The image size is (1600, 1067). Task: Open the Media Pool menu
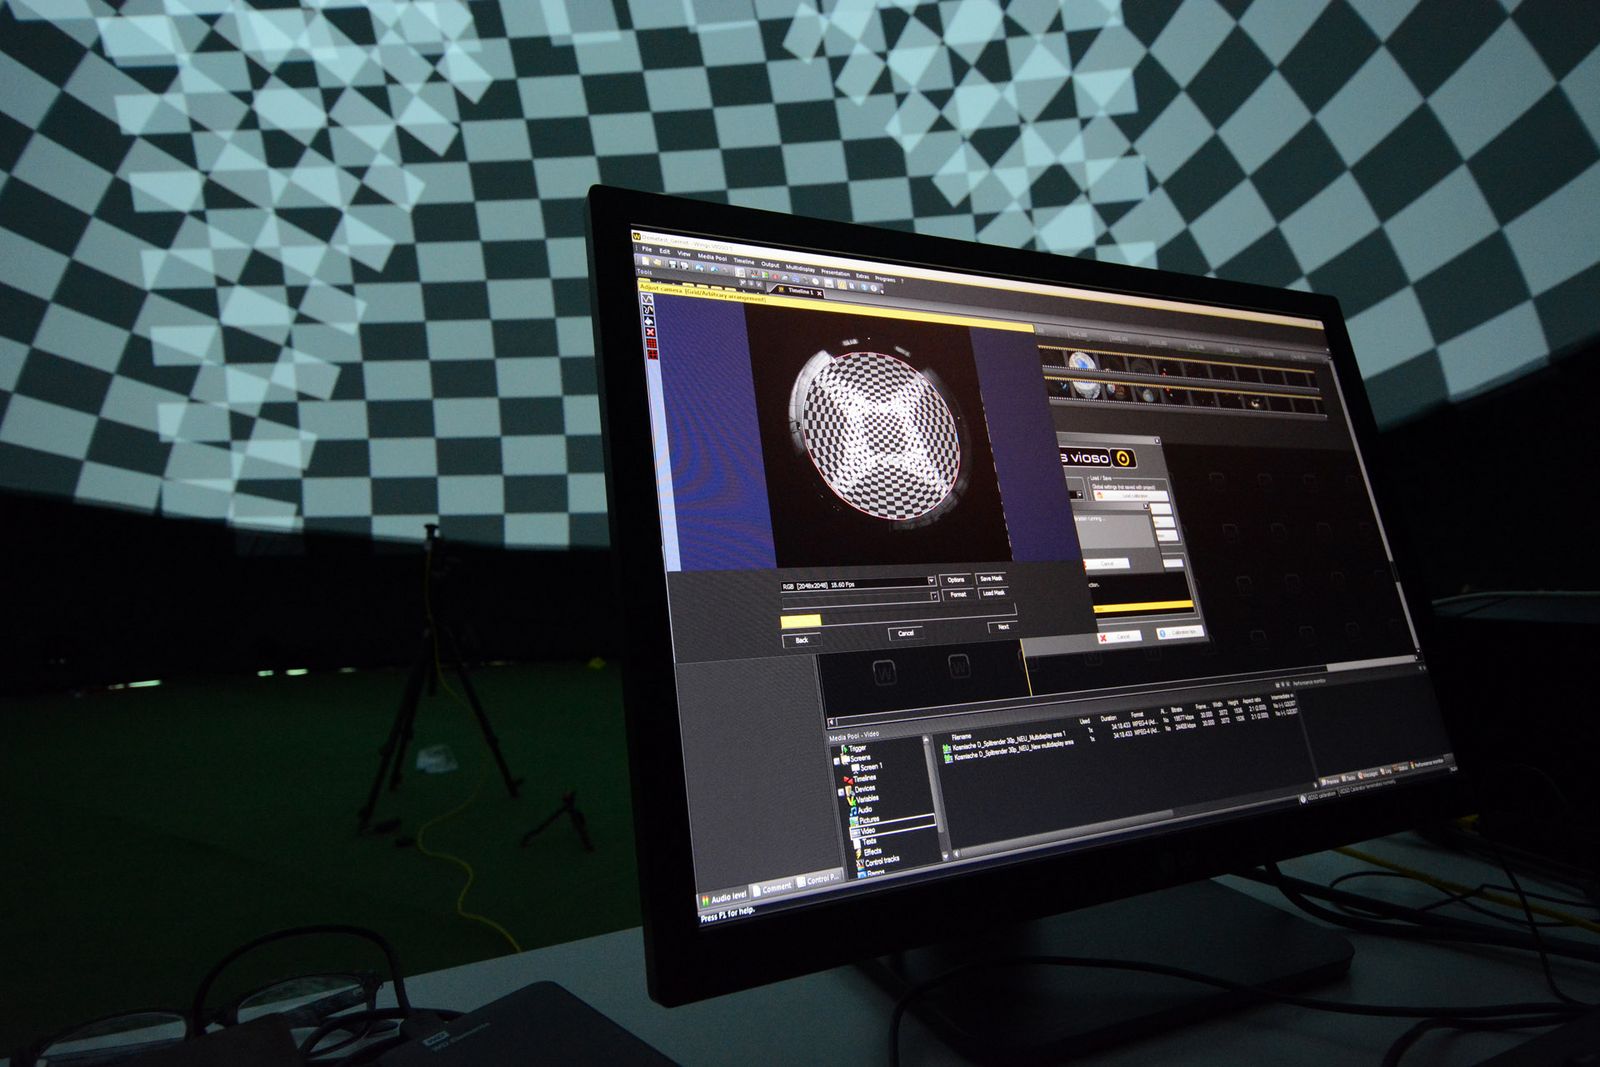coord(713,258)
